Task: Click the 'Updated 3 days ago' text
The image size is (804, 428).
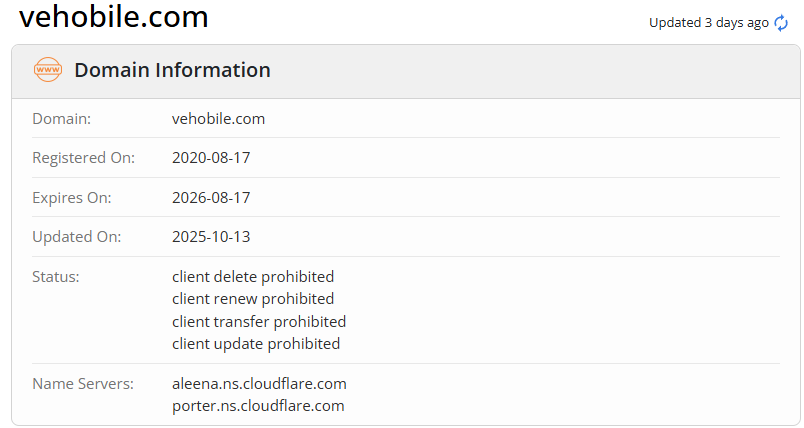Action: [708, 22]
